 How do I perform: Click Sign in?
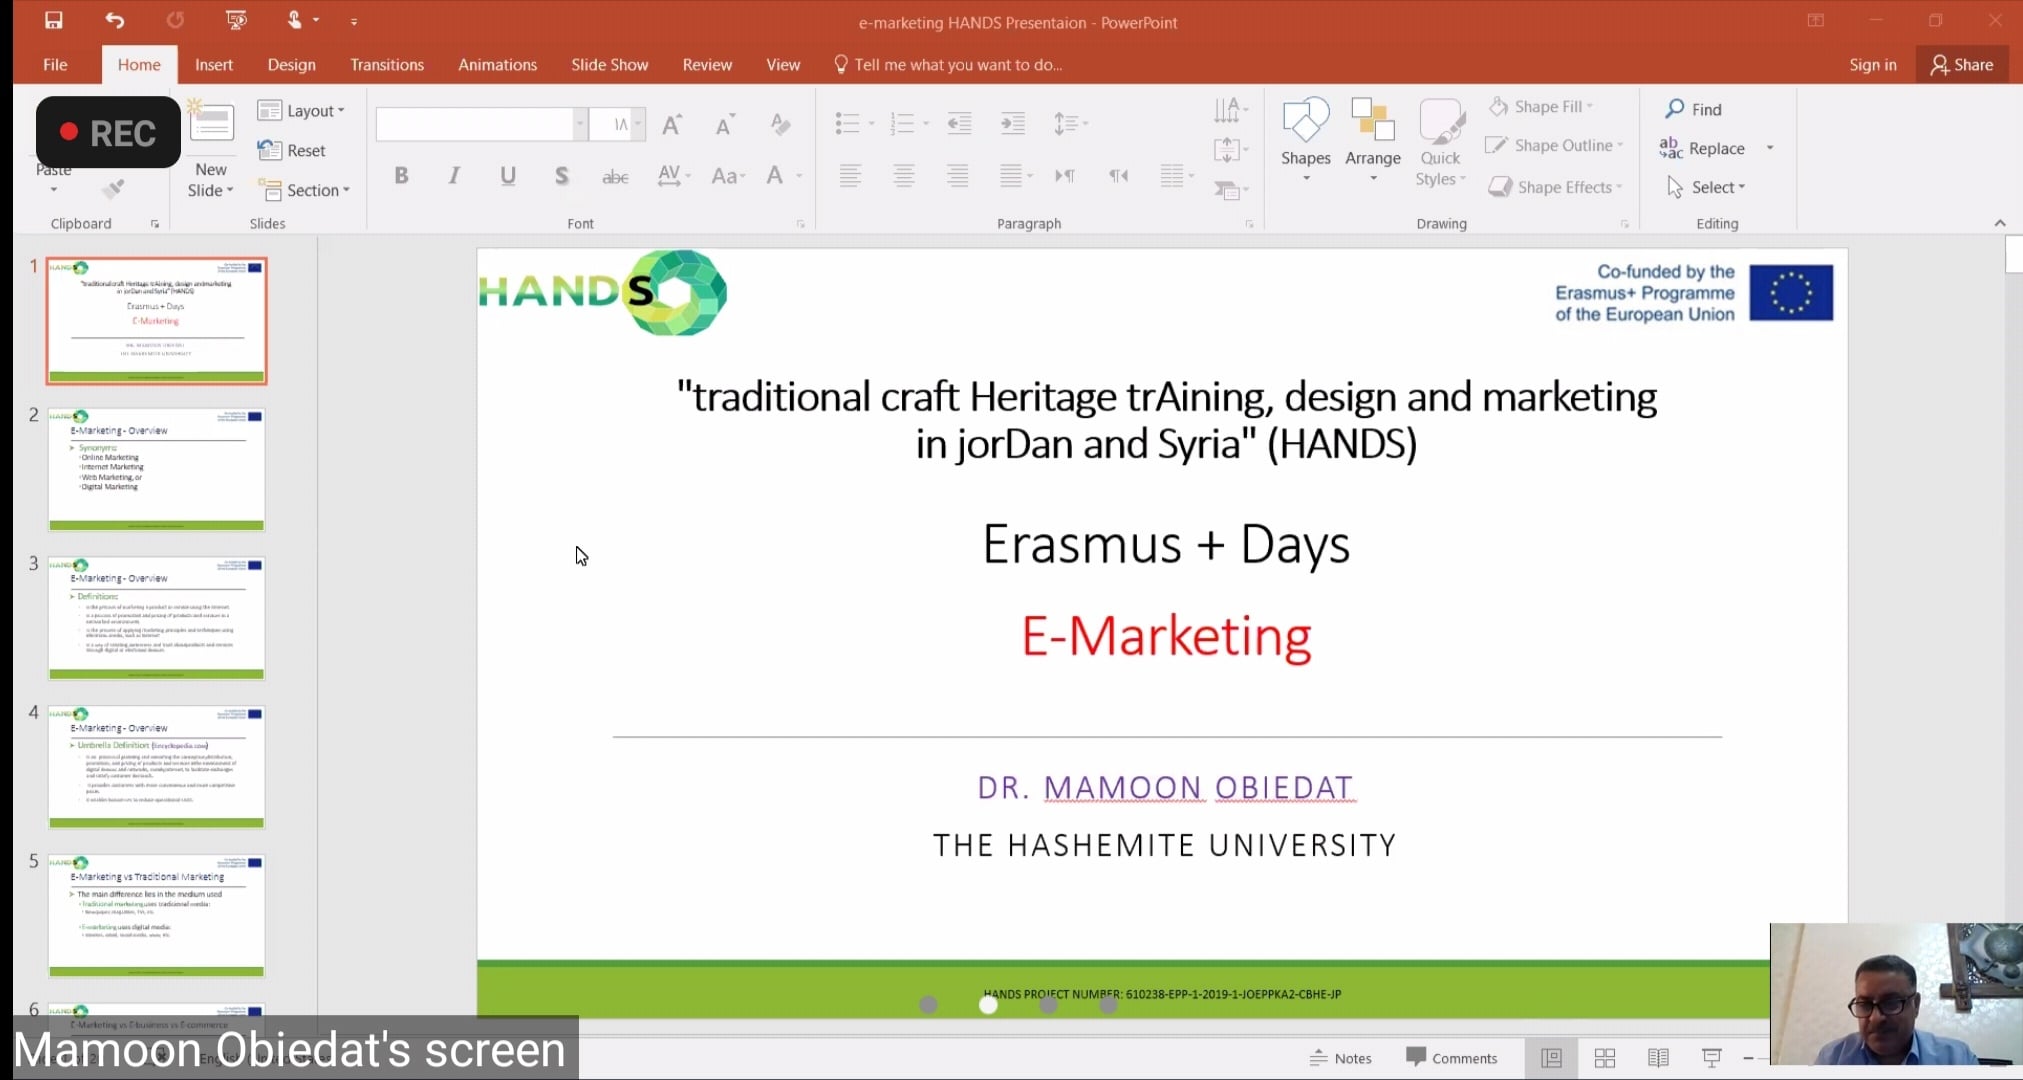1872,64
